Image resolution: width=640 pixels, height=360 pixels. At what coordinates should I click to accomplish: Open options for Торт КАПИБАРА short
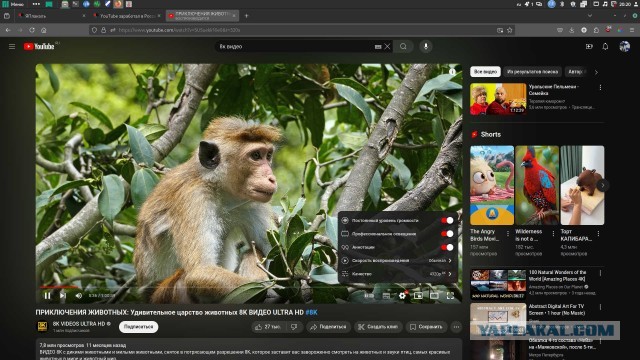(598, 234)
